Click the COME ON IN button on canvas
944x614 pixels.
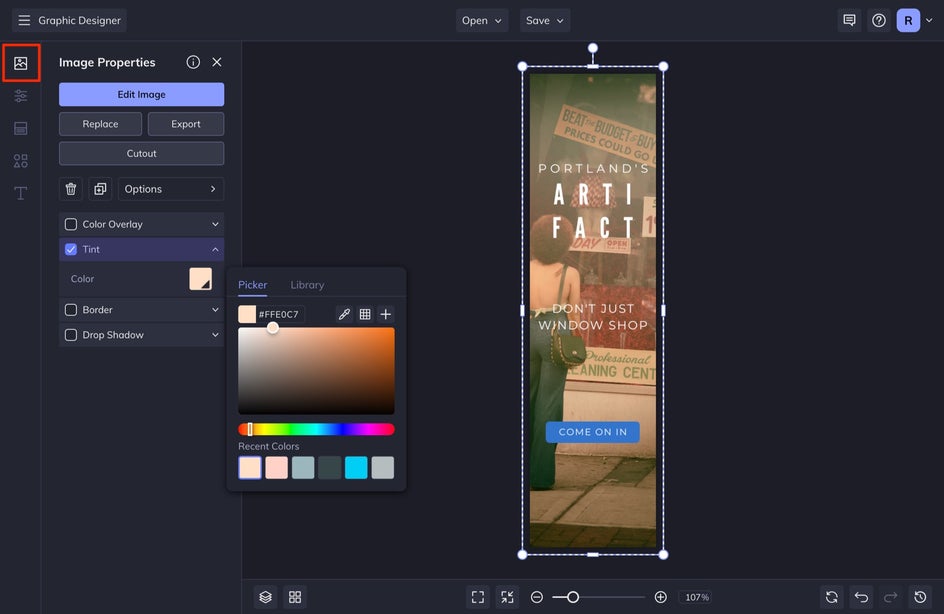coord(592,432)
